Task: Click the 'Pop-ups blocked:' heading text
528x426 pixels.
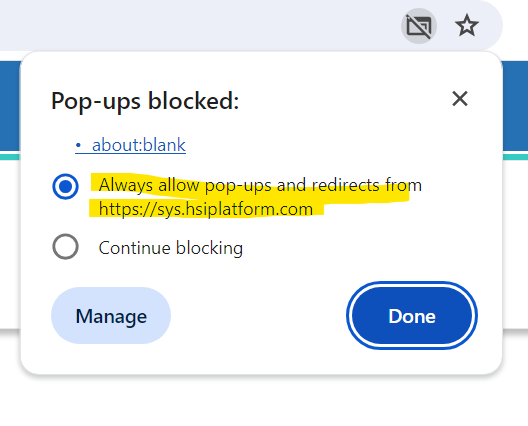Action: [145, 101]
